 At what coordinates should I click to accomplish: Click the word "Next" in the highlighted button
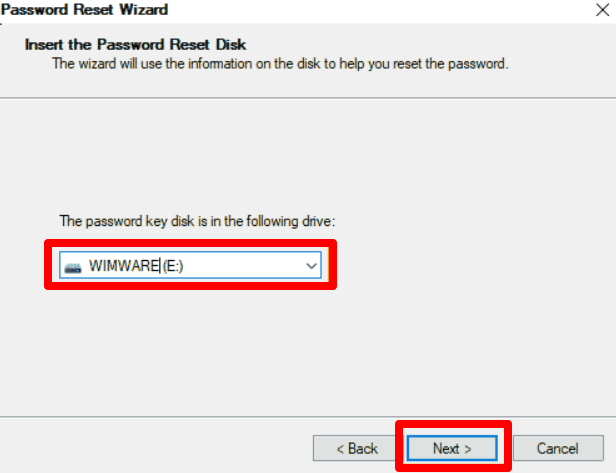tap(446, 448)
